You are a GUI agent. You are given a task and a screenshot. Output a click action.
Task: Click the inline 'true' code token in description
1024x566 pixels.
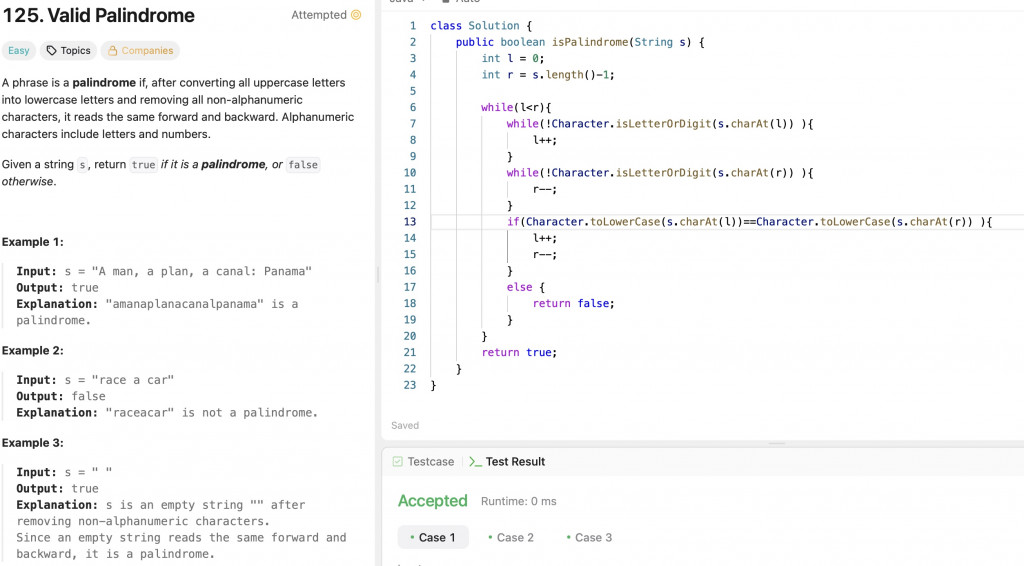[x=144, y=165]
